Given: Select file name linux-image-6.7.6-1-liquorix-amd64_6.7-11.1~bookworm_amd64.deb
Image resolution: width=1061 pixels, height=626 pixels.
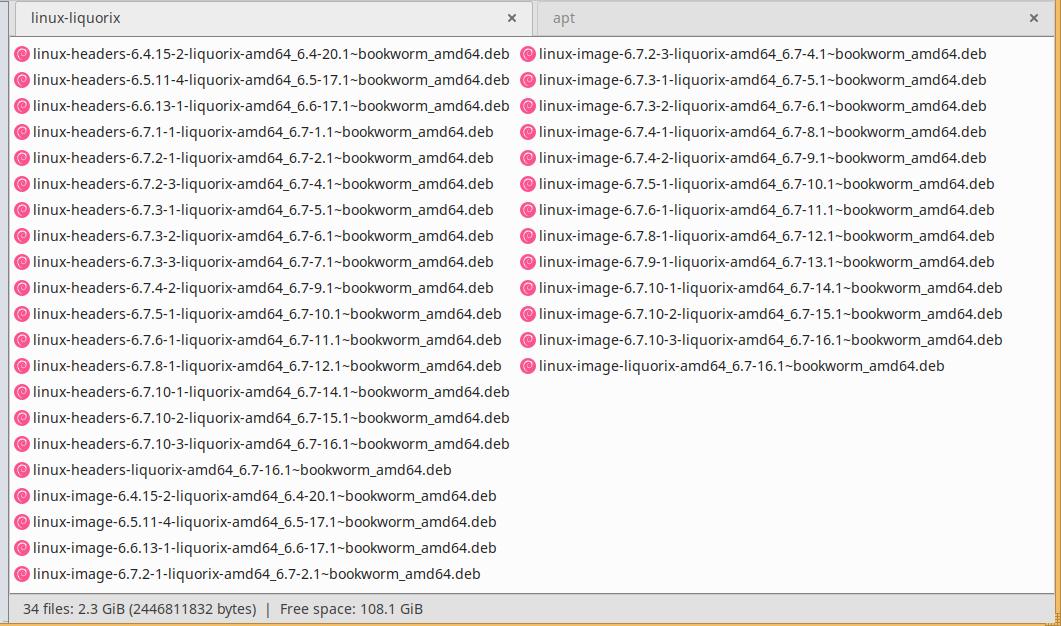Looking at the screenshot, I should tap(767, 210).
